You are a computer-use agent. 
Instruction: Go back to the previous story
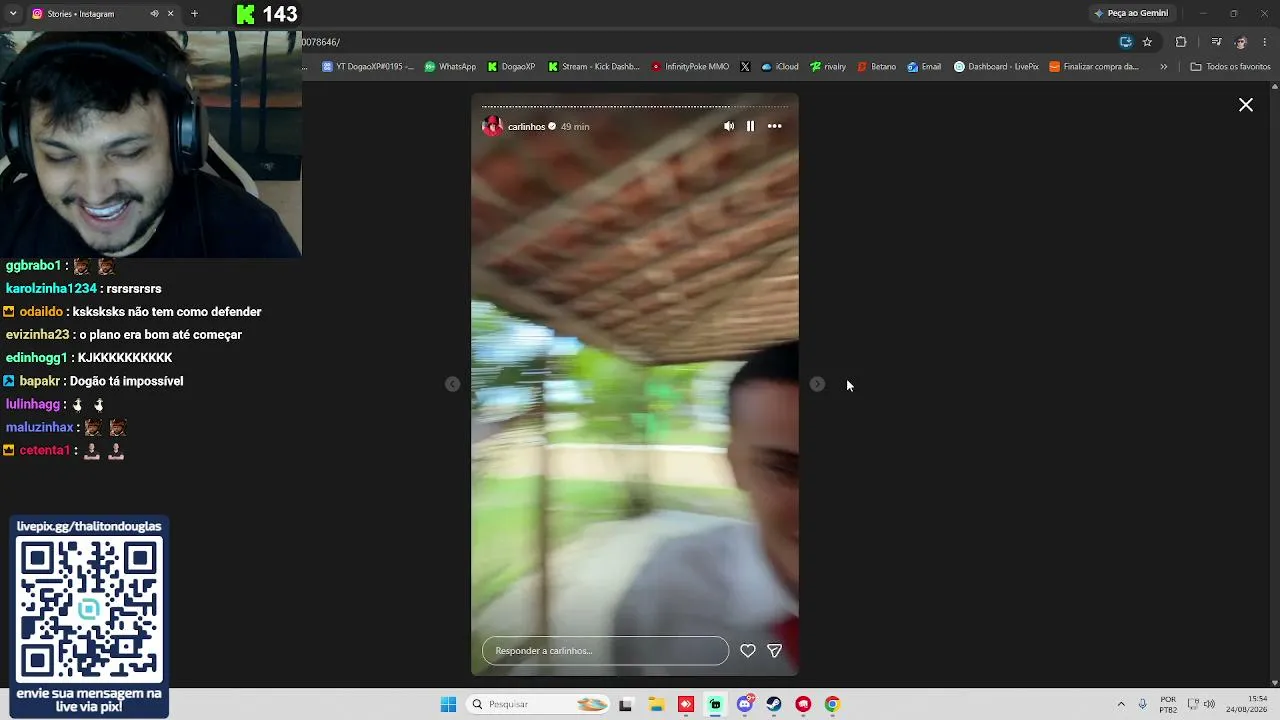click(x=453, y=384)
